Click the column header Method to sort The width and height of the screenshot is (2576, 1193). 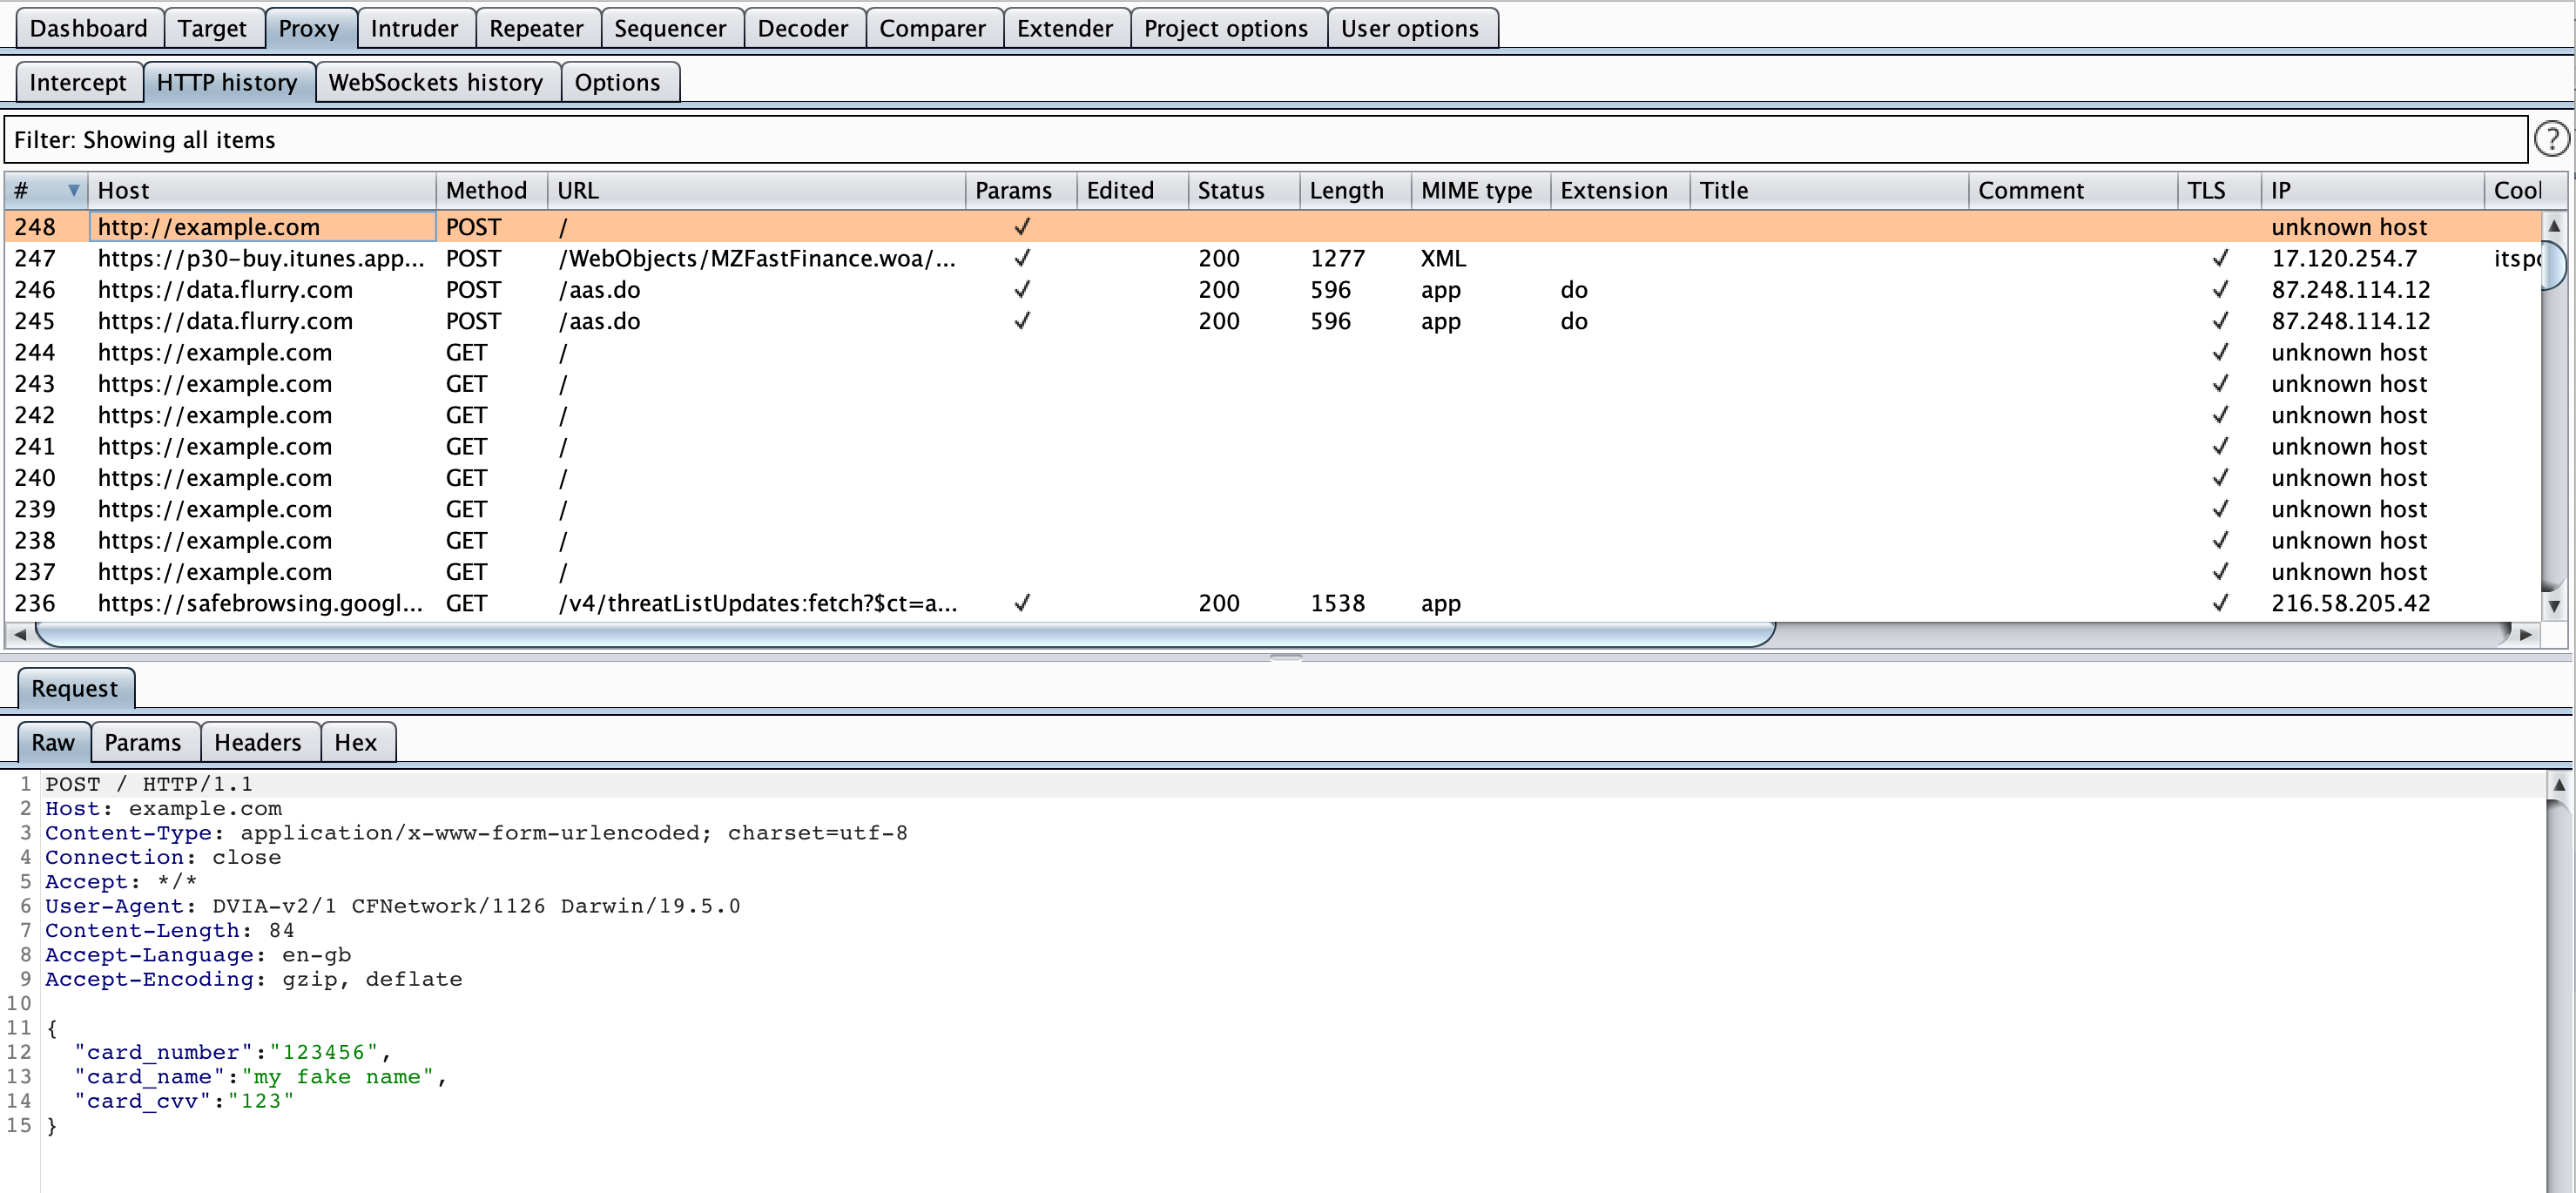tap(488, 192)
